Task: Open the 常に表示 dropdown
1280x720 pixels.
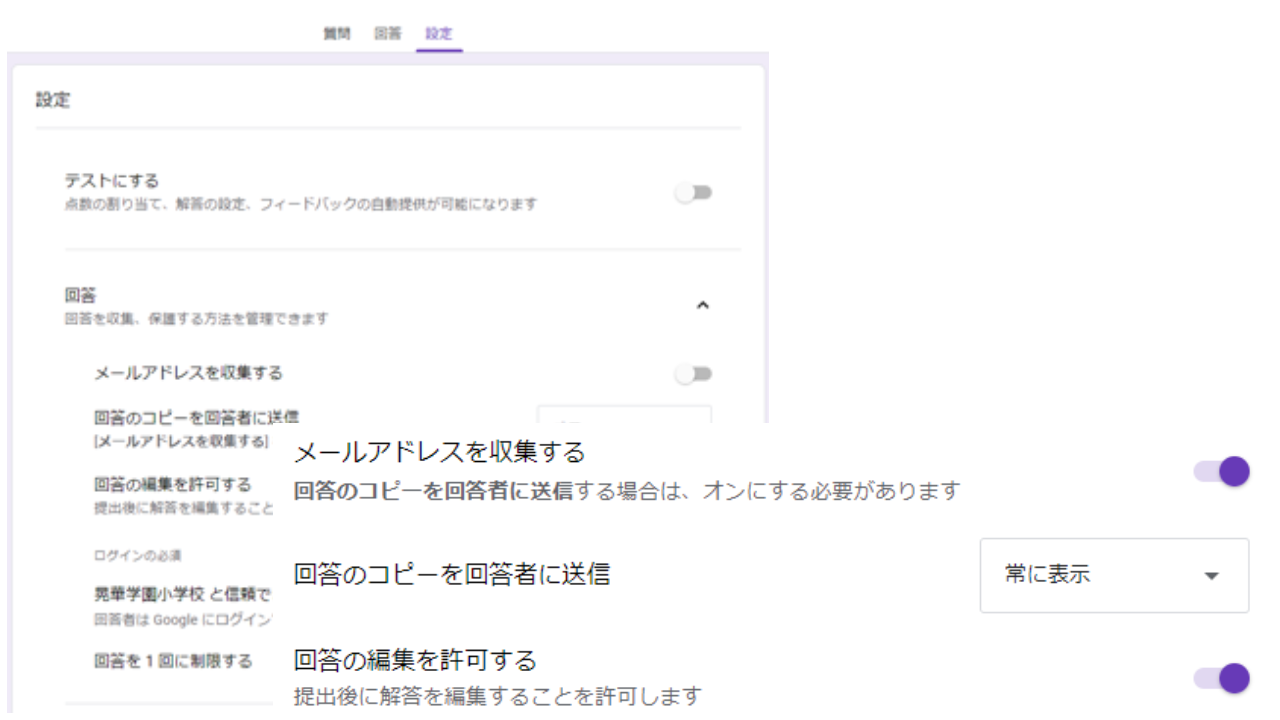Action: (1113, 575)
